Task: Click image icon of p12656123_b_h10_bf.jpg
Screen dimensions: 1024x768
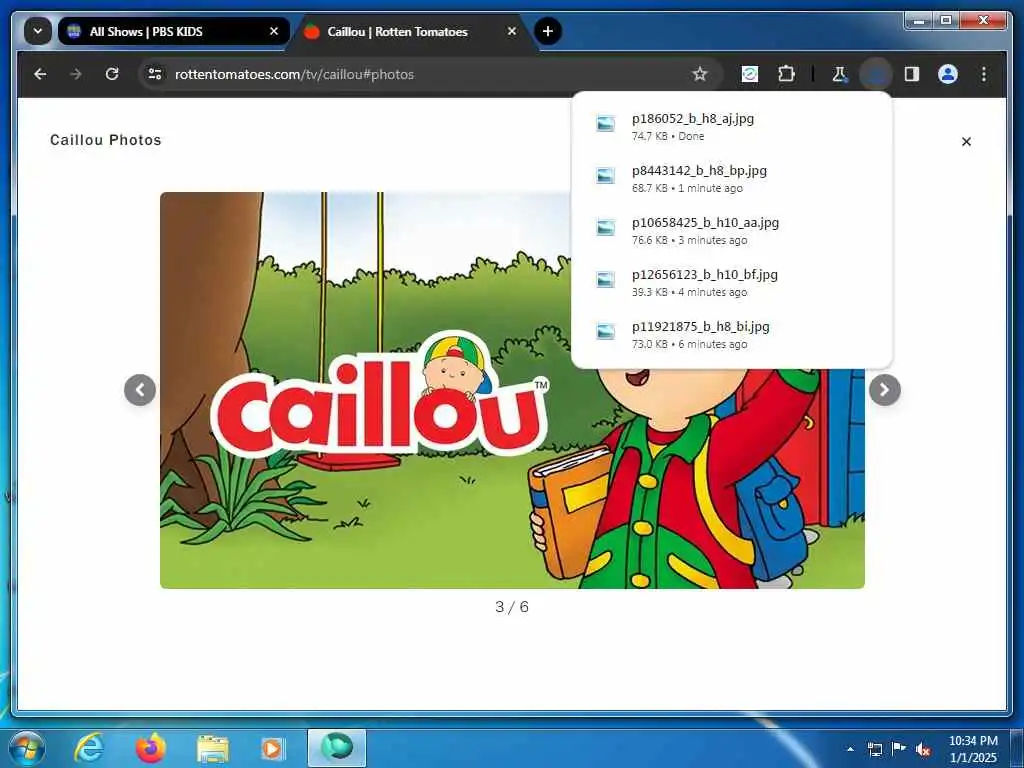Action: (x=605, y=280)
